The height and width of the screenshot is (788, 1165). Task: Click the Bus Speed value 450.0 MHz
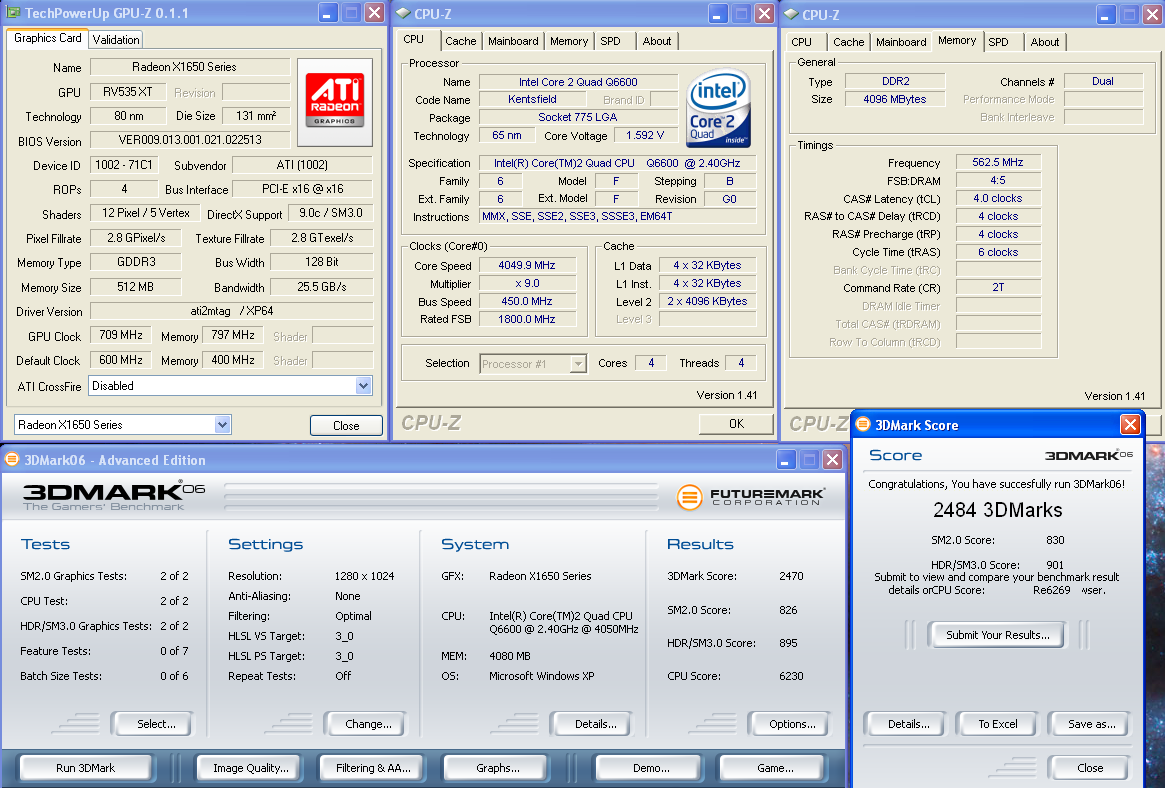(x=527, y=301)
